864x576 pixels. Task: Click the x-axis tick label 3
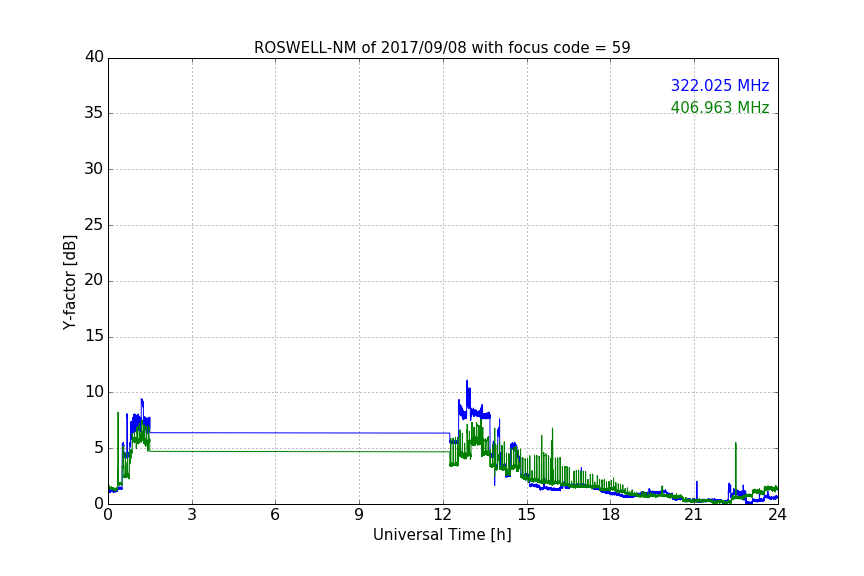(192, 515)
